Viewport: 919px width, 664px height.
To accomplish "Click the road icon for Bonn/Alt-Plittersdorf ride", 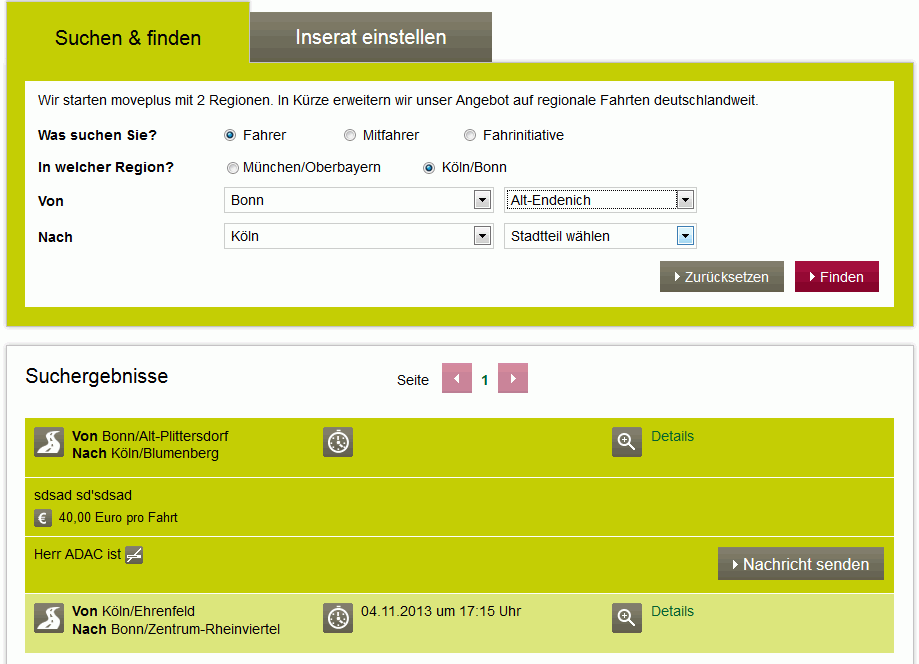I will [x=49, y=443].
